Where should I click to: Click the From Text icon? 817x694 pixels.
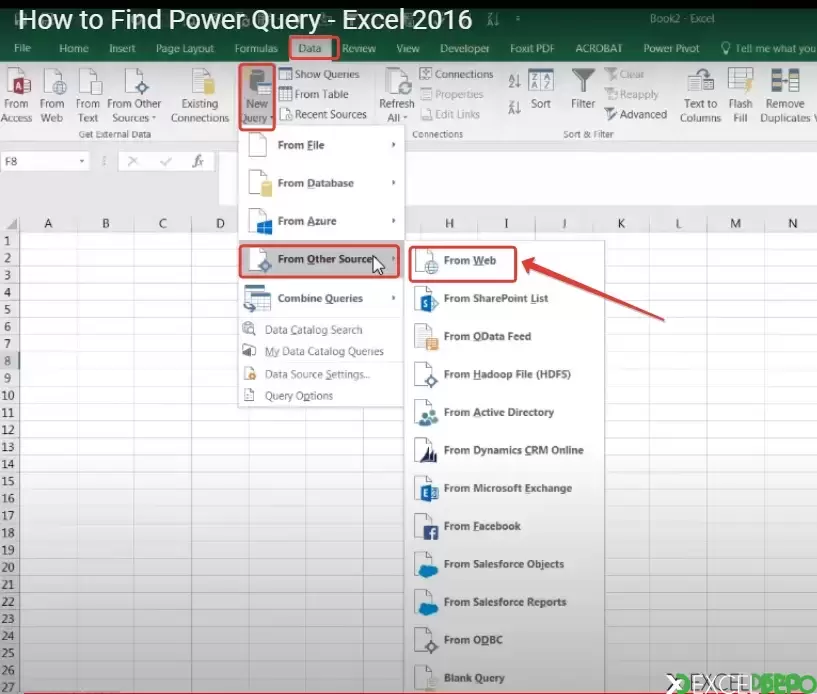click(x=88, y=81)
